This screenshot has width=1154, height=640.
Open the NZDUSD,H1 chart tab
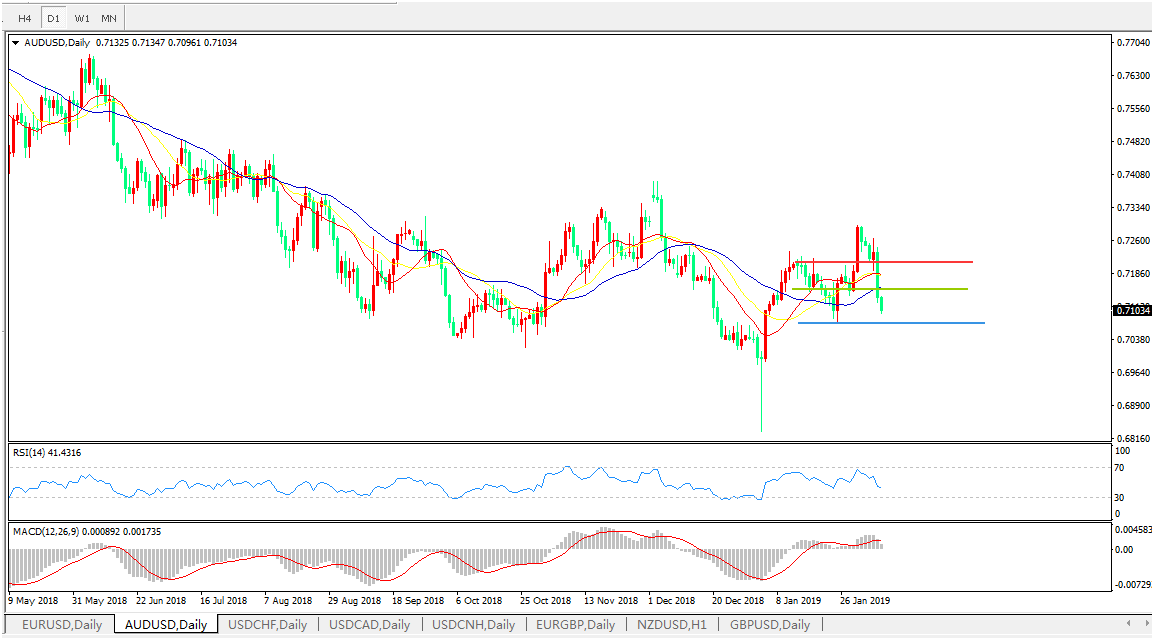pos(673,625)
